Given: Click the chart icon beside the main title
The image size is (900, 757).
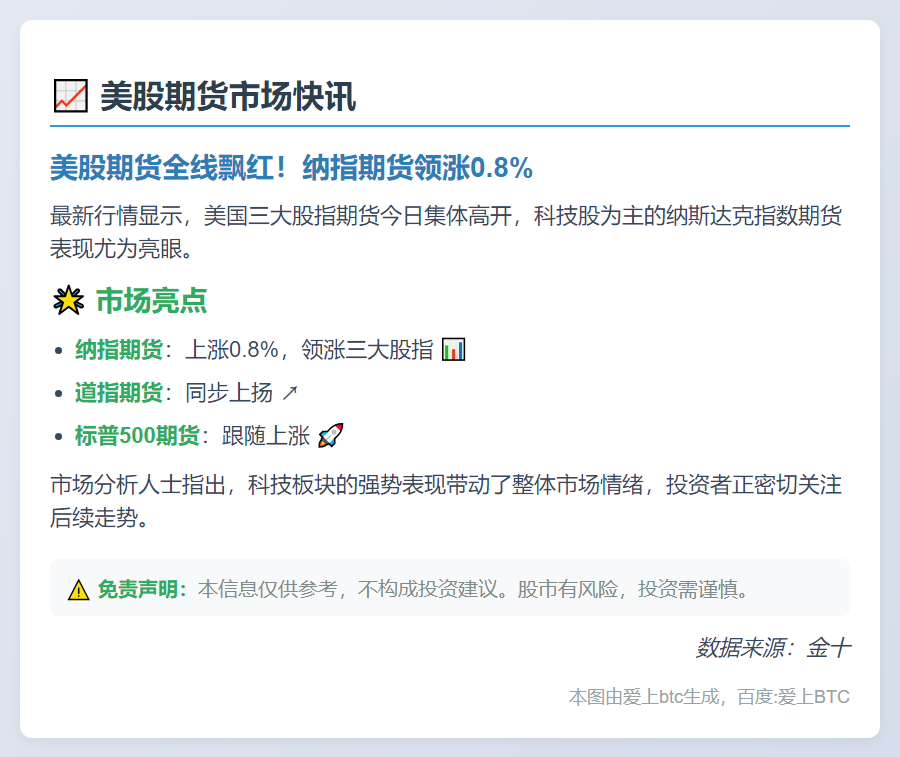Looking at the screenshot, I should pos(68,95).
